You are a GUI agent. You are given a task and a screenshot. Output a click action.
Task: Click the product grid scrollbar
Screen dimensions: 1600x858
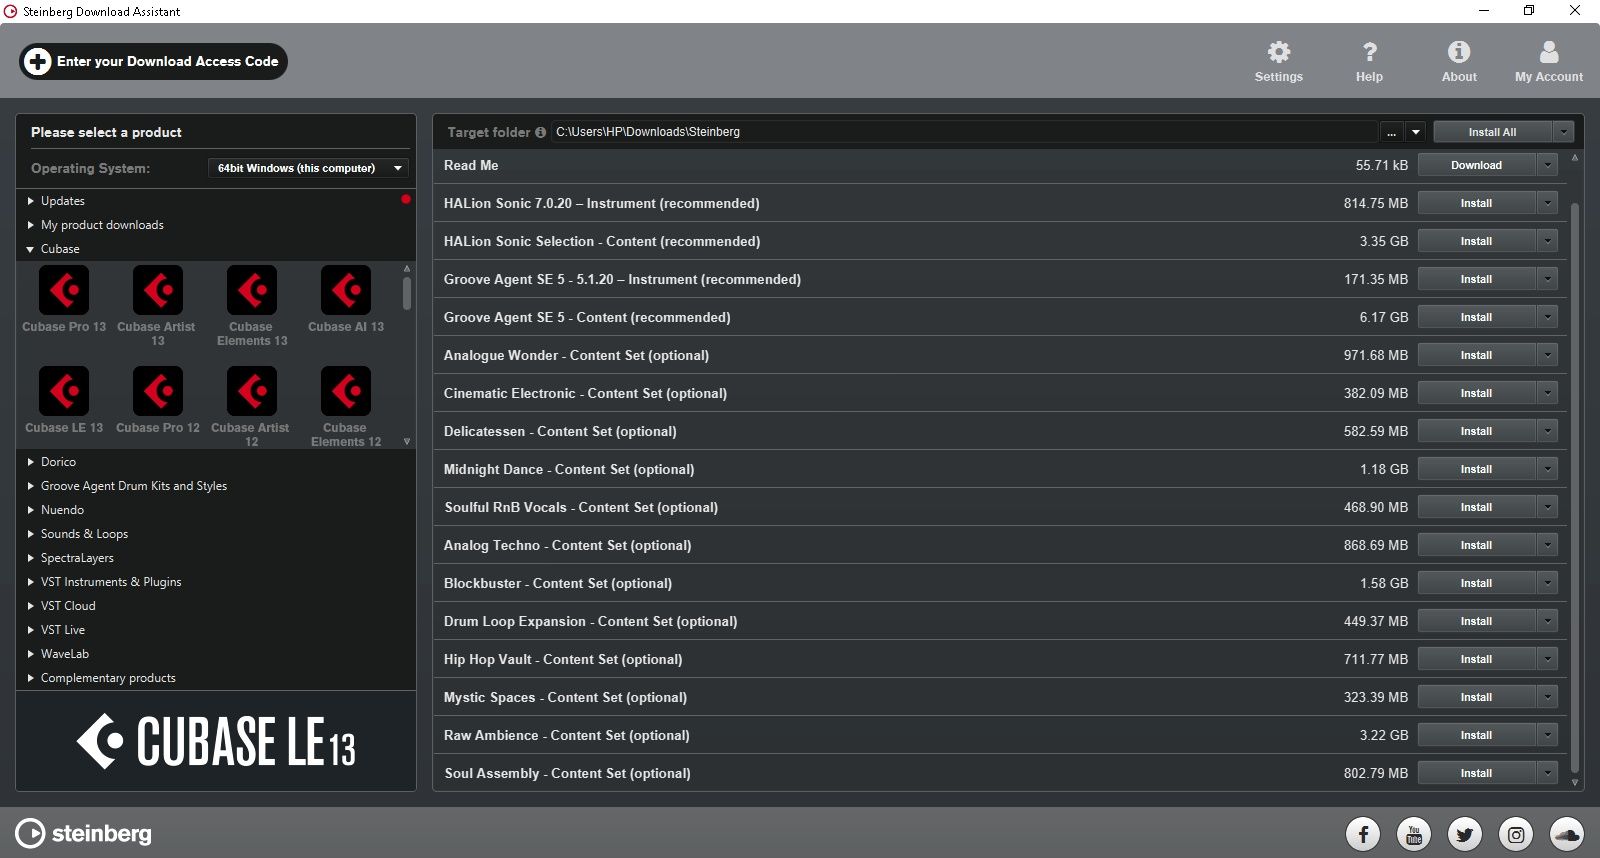(407, 293)
